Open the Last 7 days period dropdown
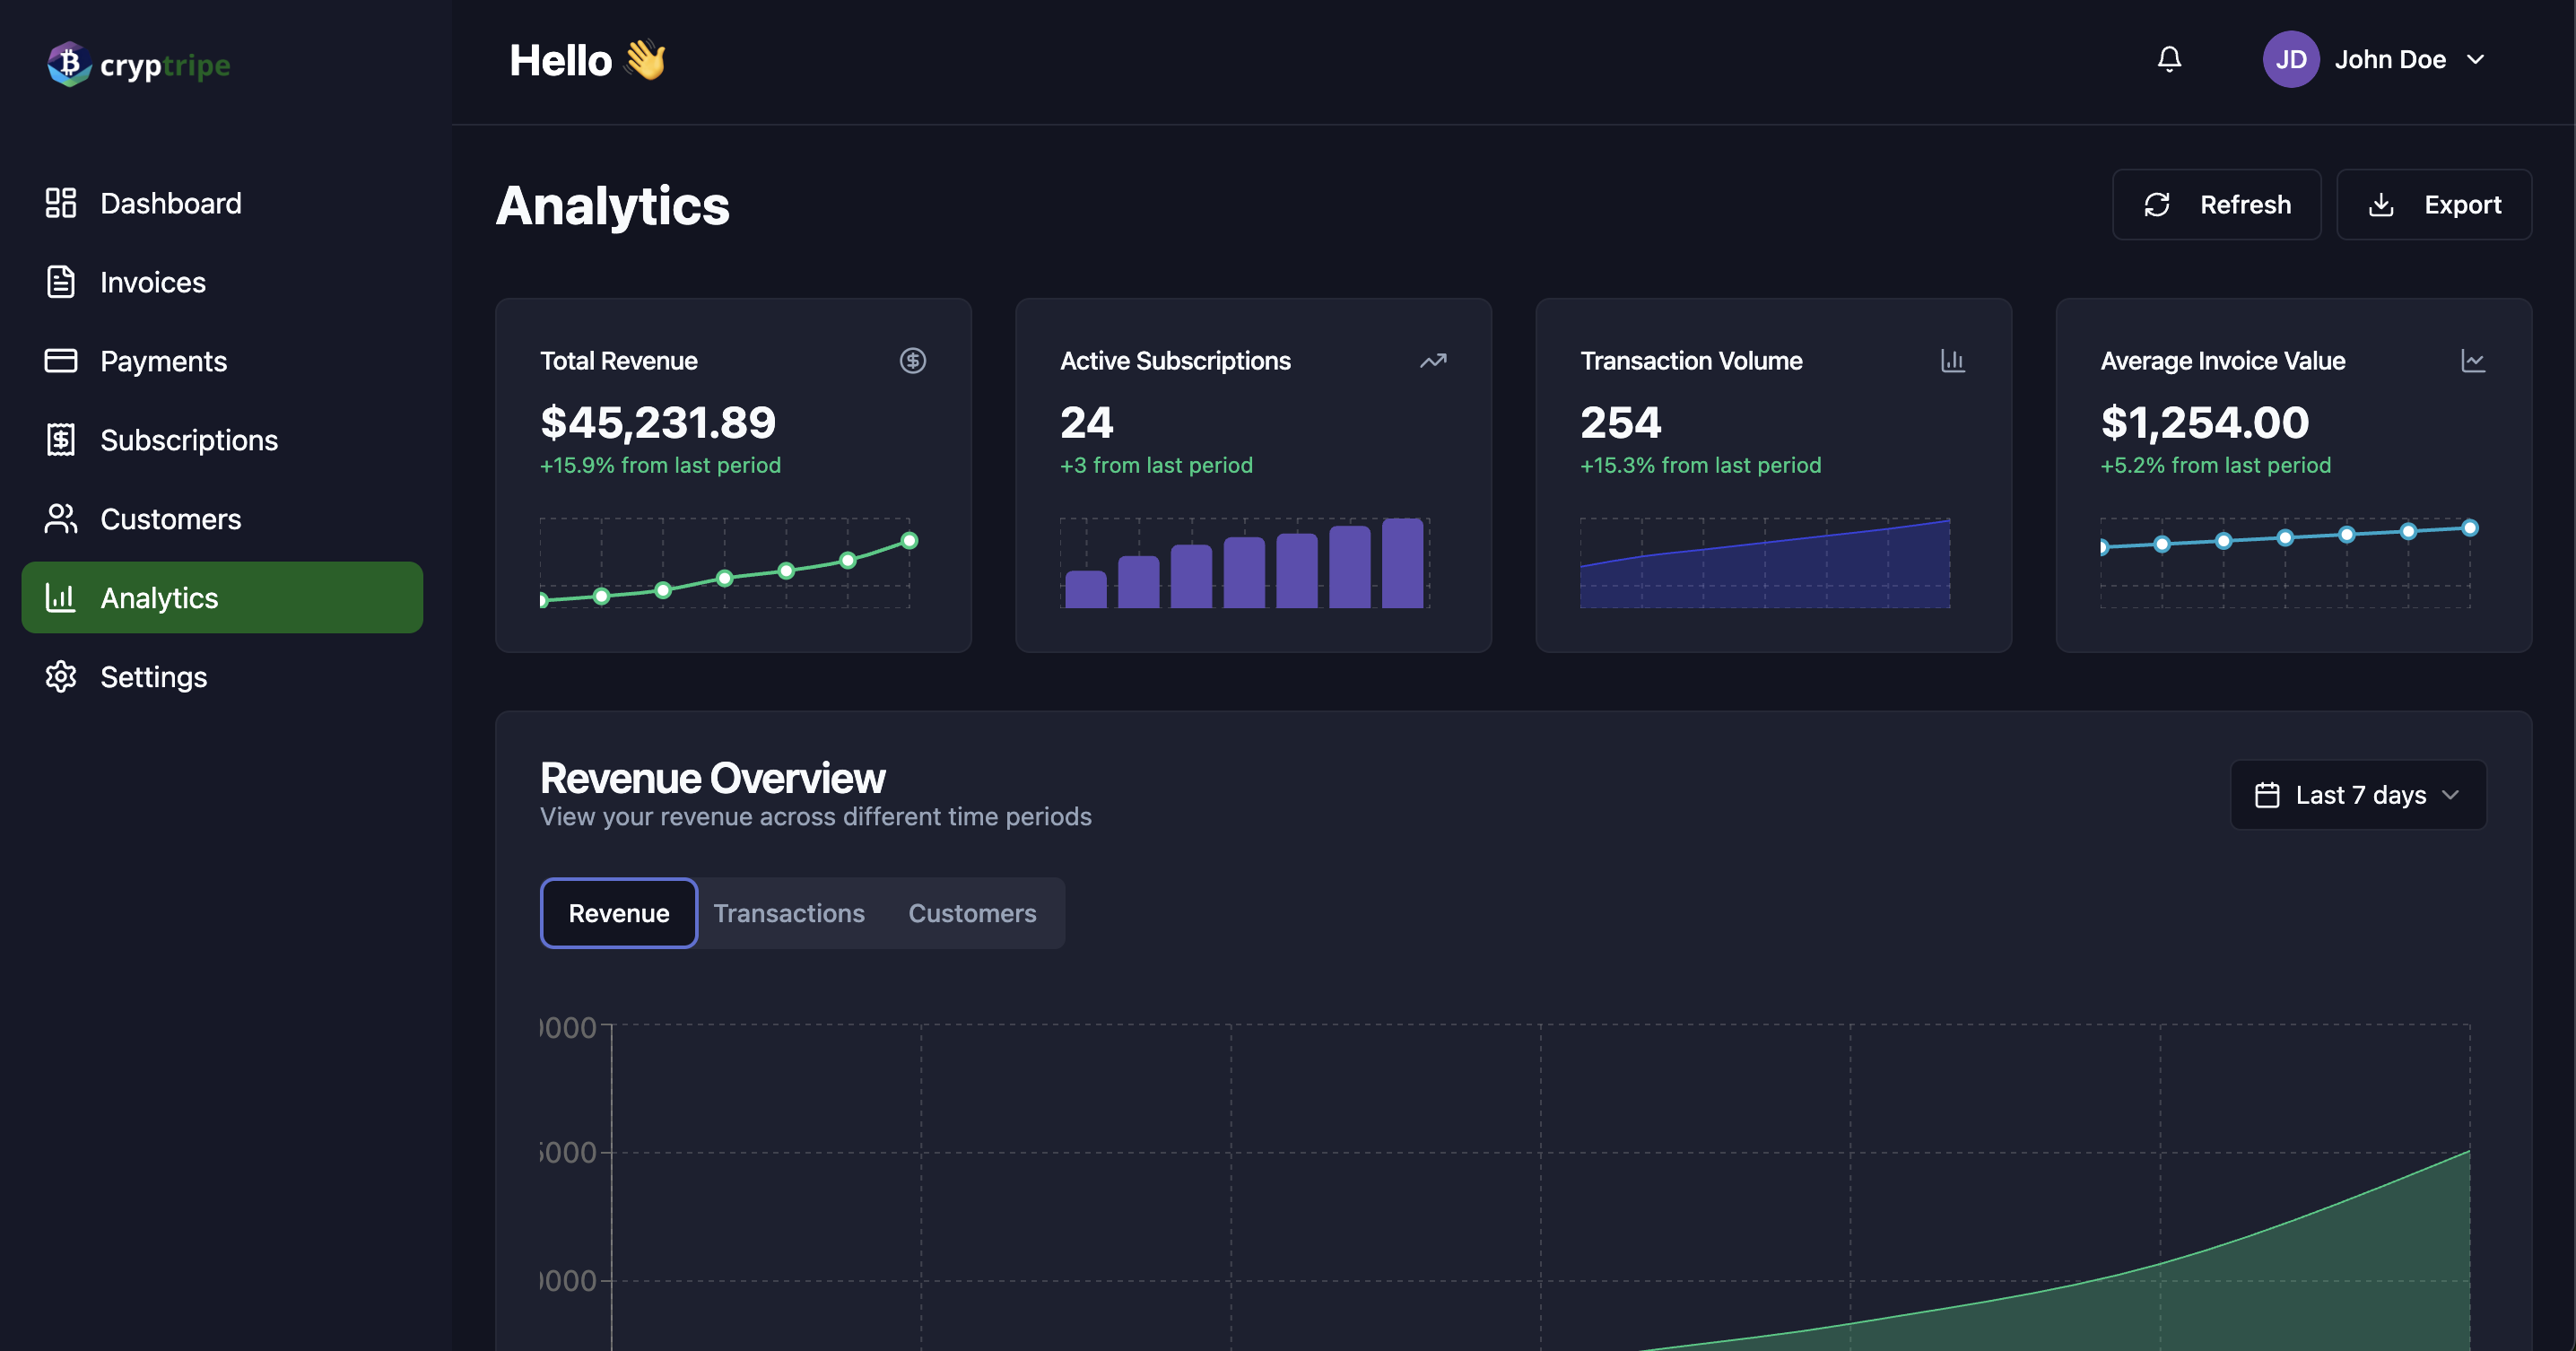This screenshot has width=2576, height=1351. (x=2358, y=795)
